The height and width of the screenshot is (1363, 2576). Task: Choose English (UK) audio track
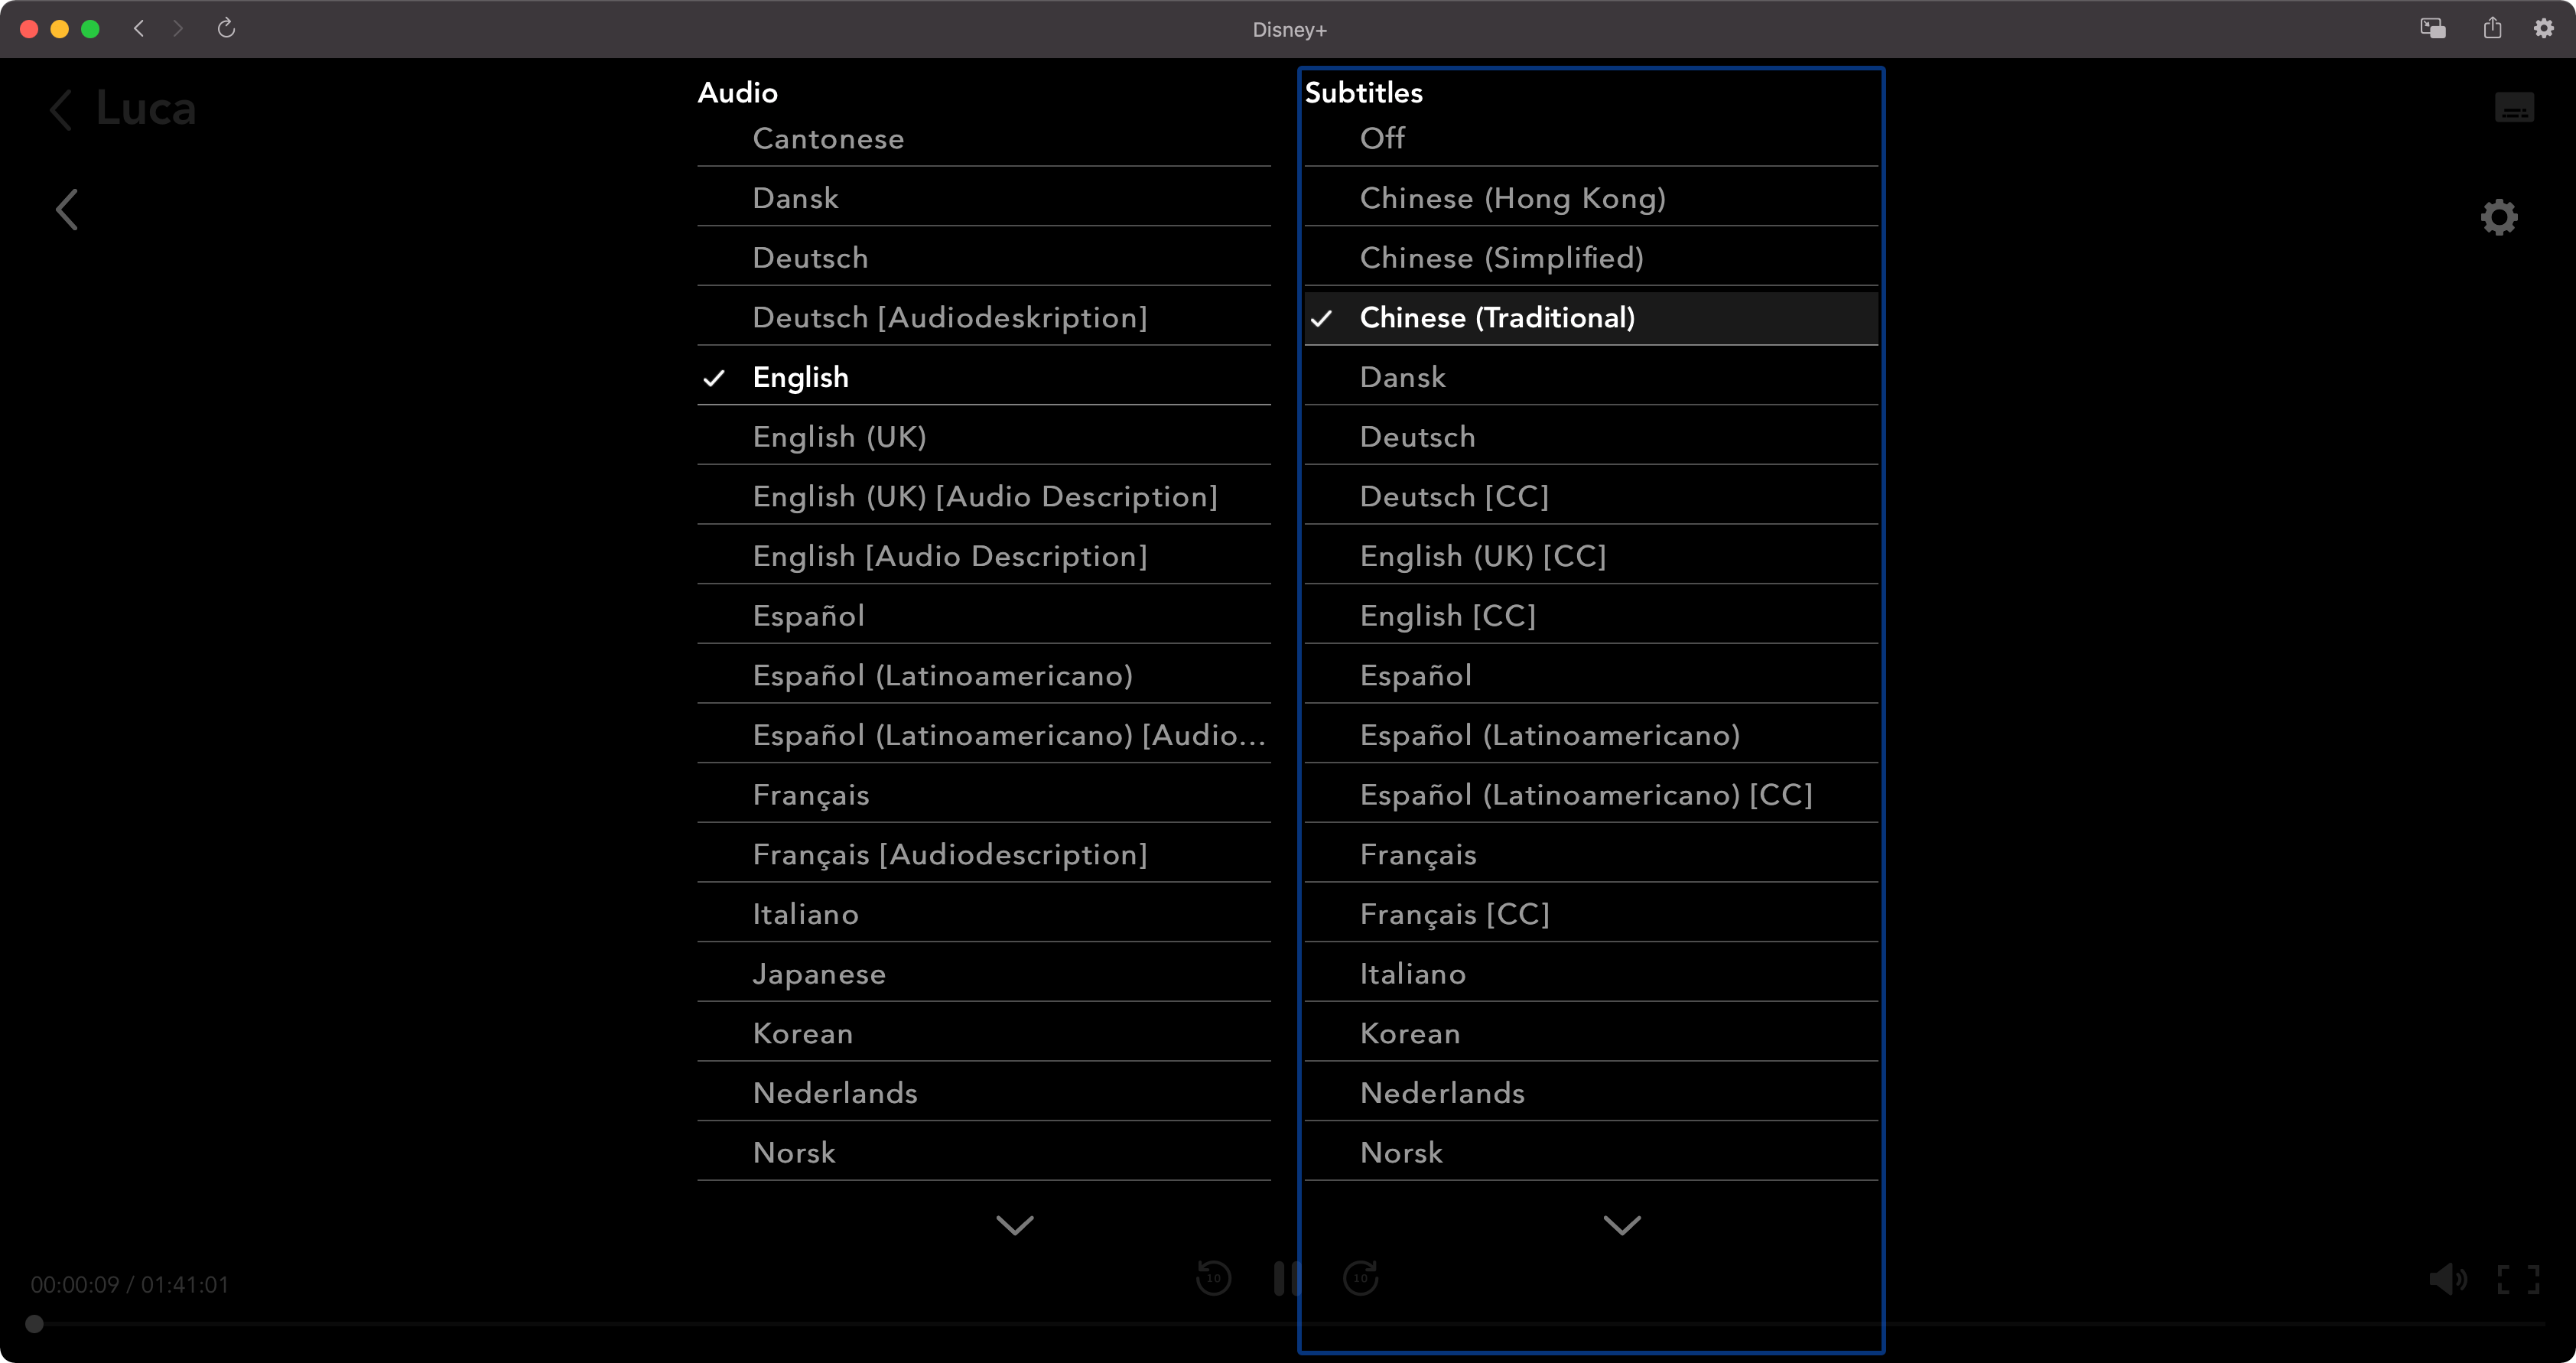983,437
